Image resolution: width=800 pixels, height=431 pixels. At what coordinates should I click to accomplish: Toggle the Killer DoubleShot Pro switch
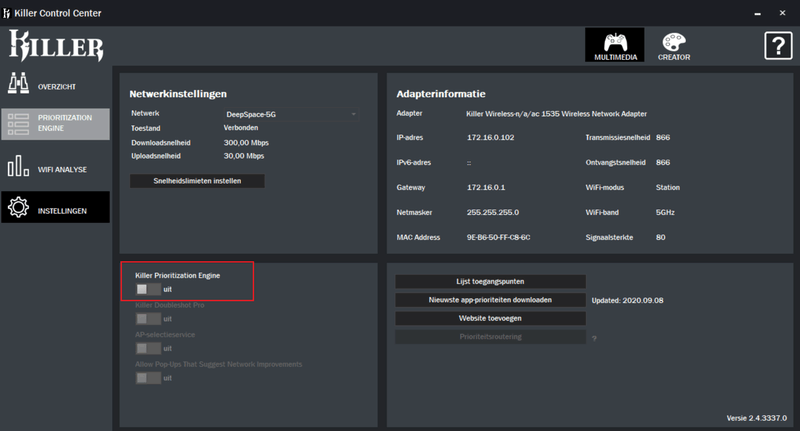coord(148,319)
